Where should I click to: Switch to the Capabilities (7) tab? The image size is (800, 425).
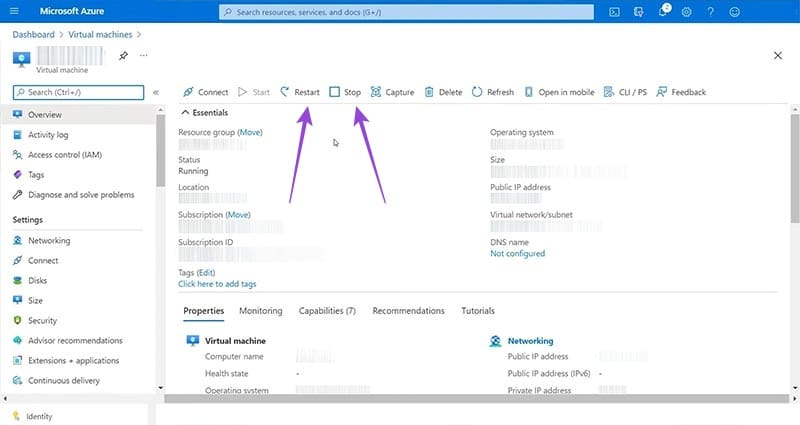pyautogui.click(x=327, y=311)
